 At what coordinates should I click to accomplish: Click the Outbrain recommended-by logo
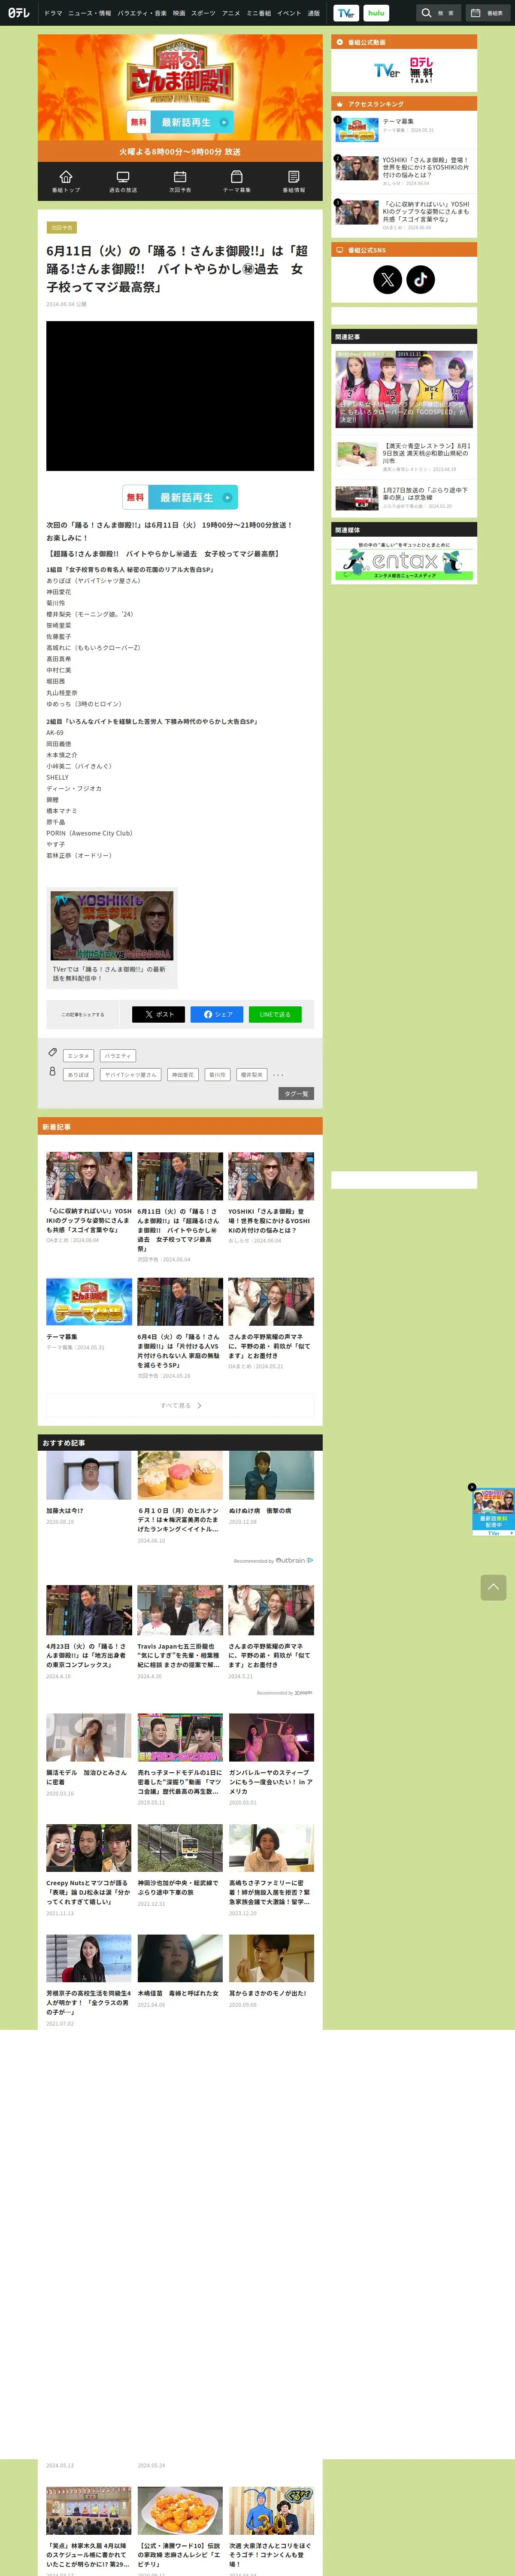pyautogui.click(x=294, y=1560)
